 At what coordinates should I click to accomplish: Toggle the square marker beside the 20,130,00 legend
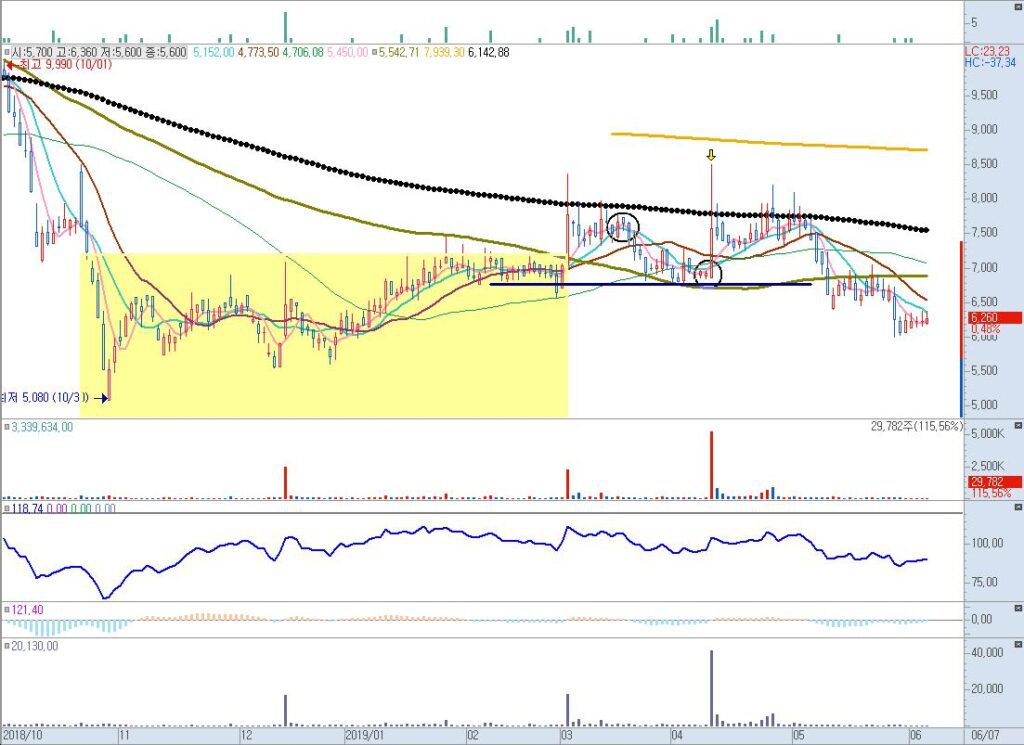pos(5,646)
